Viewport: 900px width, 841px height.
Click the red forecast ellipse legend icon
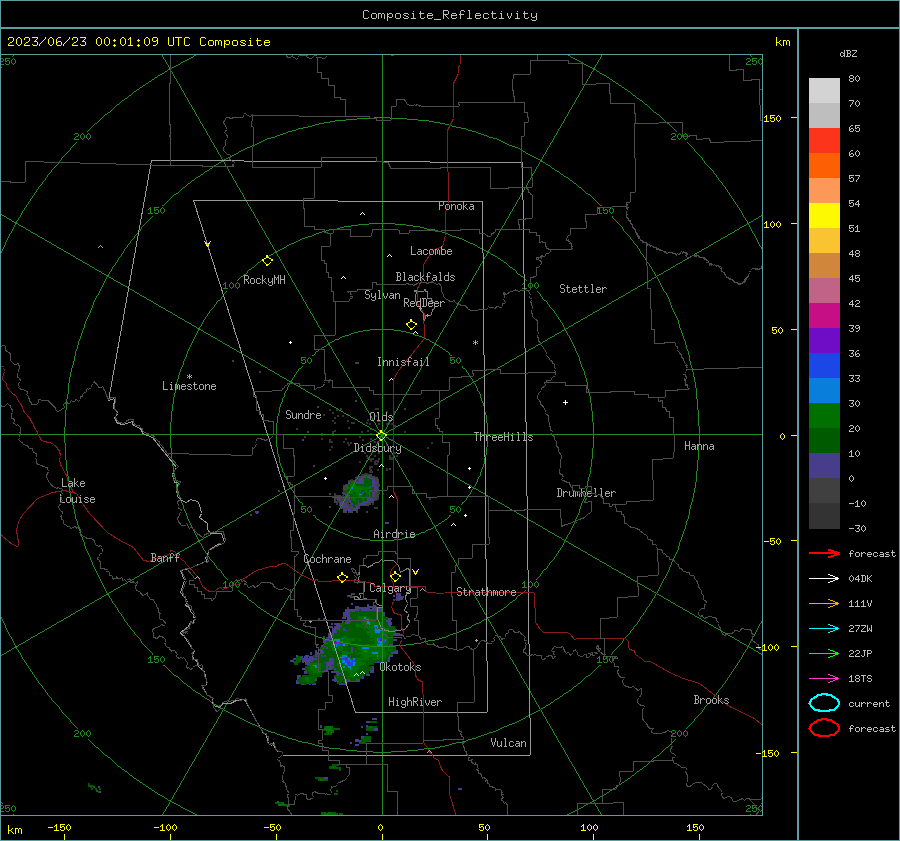point(824,728)
